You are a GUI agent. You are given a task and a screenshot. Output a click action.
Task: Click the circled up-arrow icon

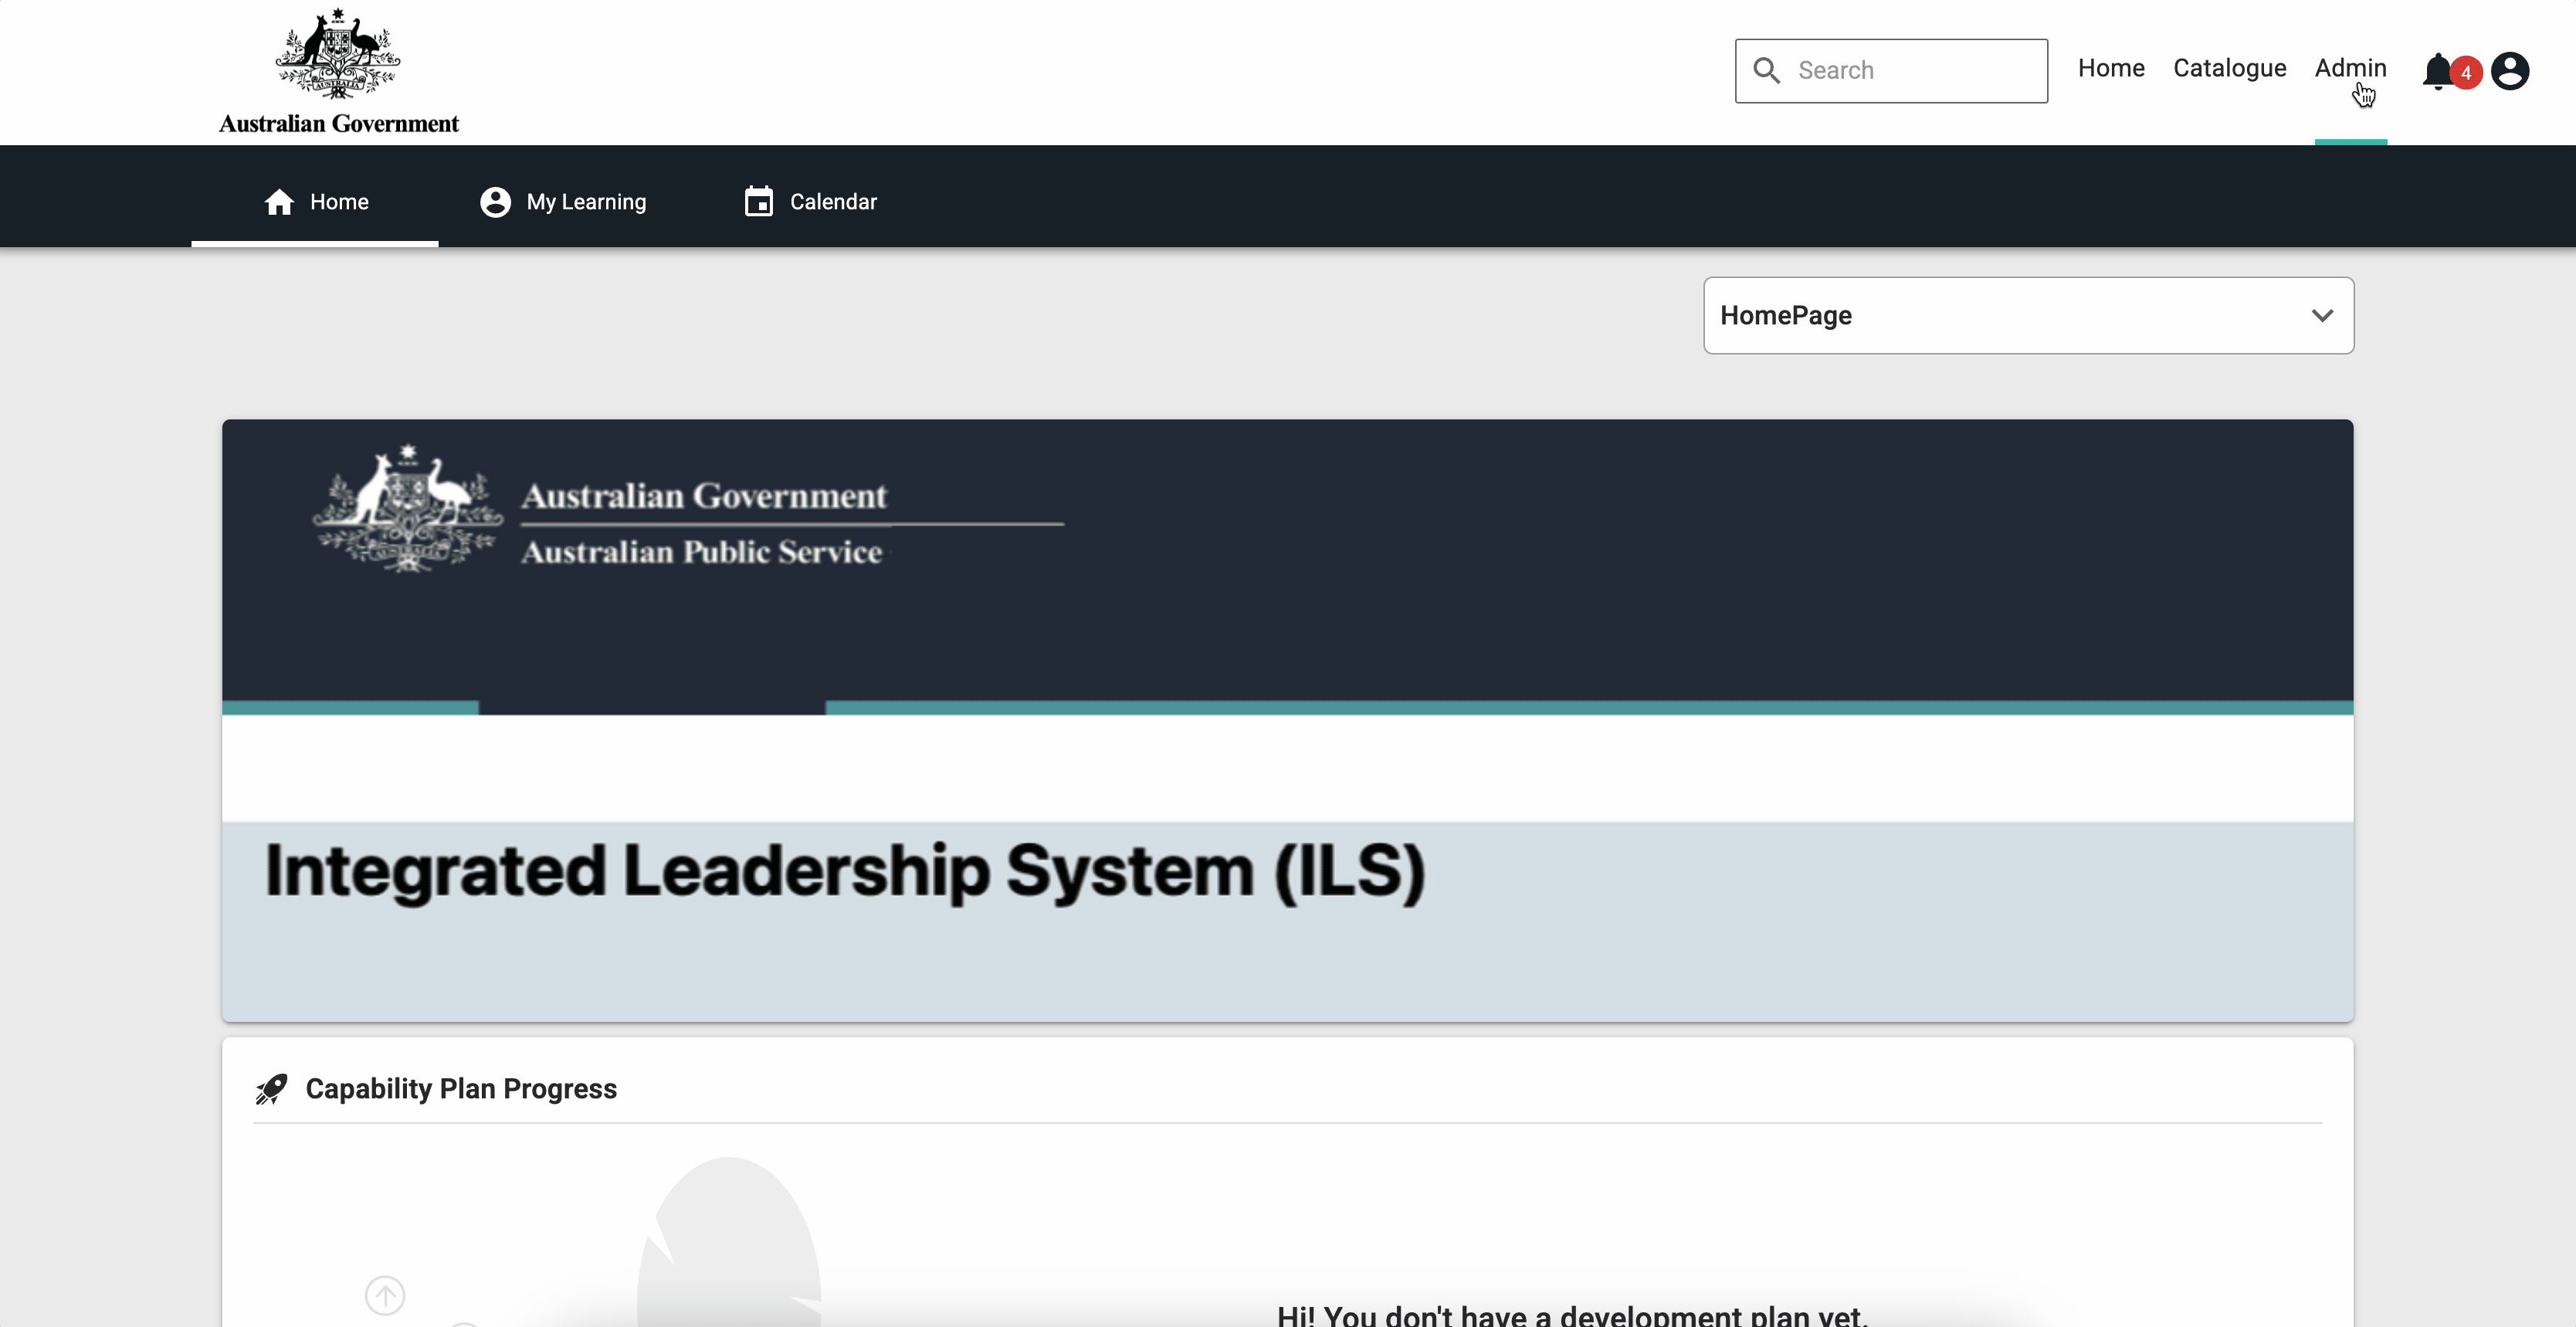(x=385, y=1295)
